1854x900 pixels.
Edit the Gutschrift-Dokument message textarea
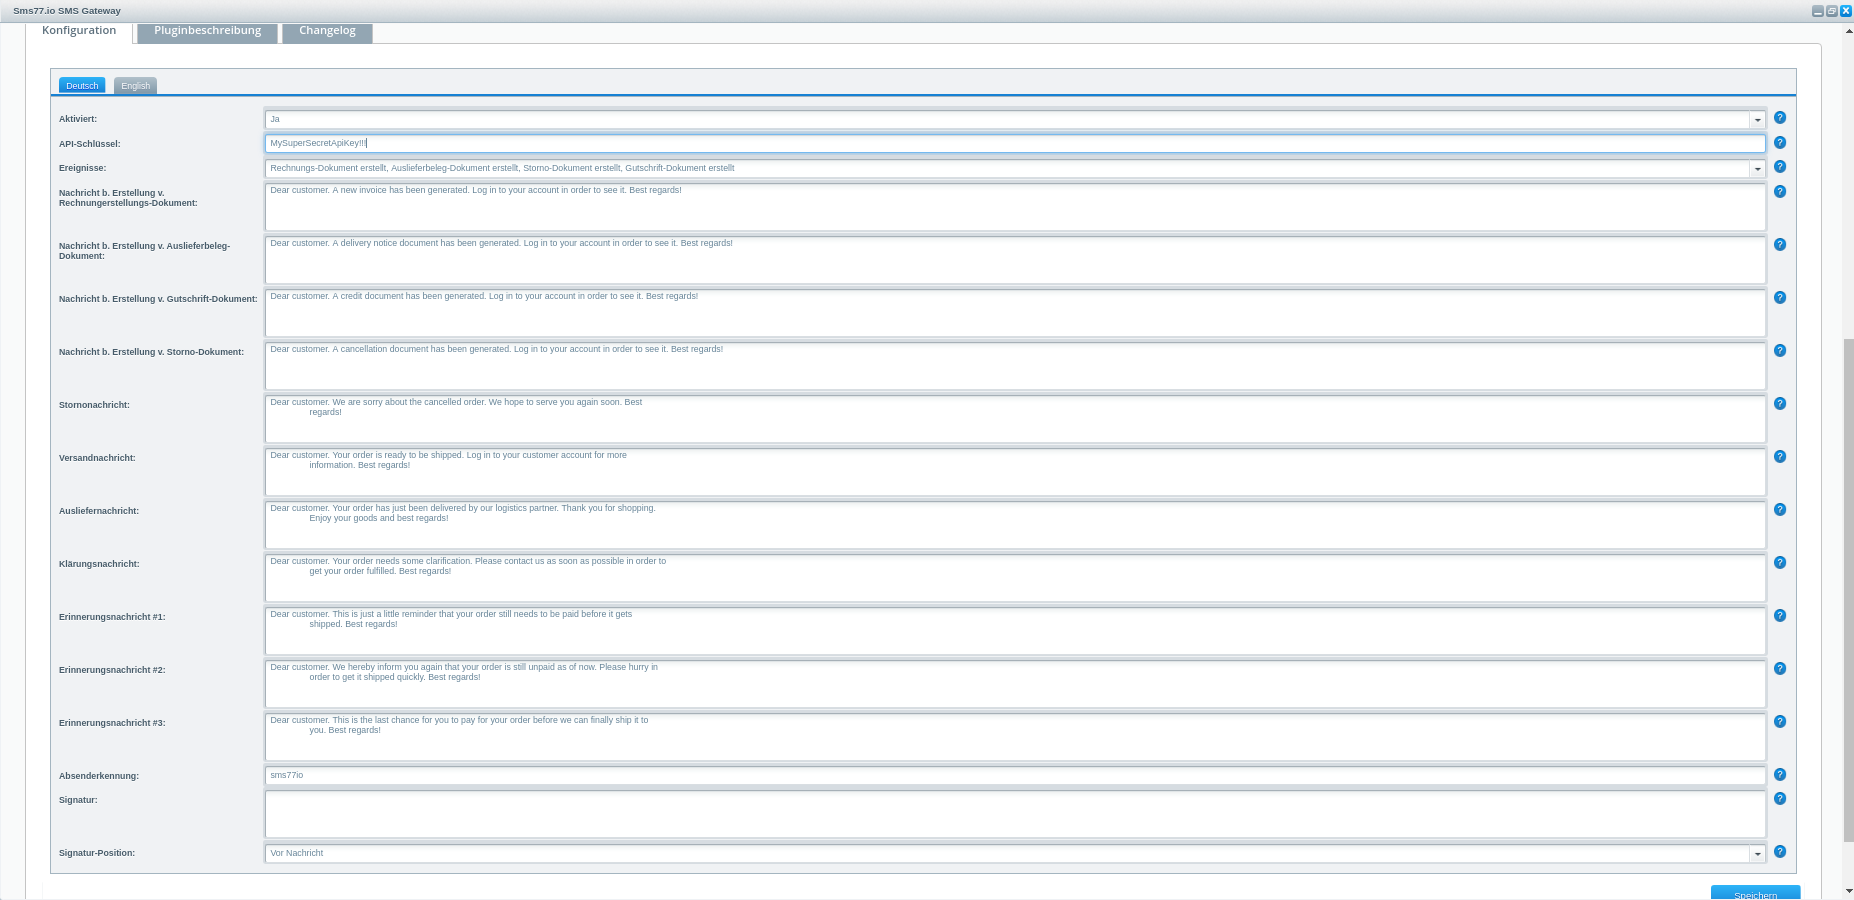(1015, 313)
